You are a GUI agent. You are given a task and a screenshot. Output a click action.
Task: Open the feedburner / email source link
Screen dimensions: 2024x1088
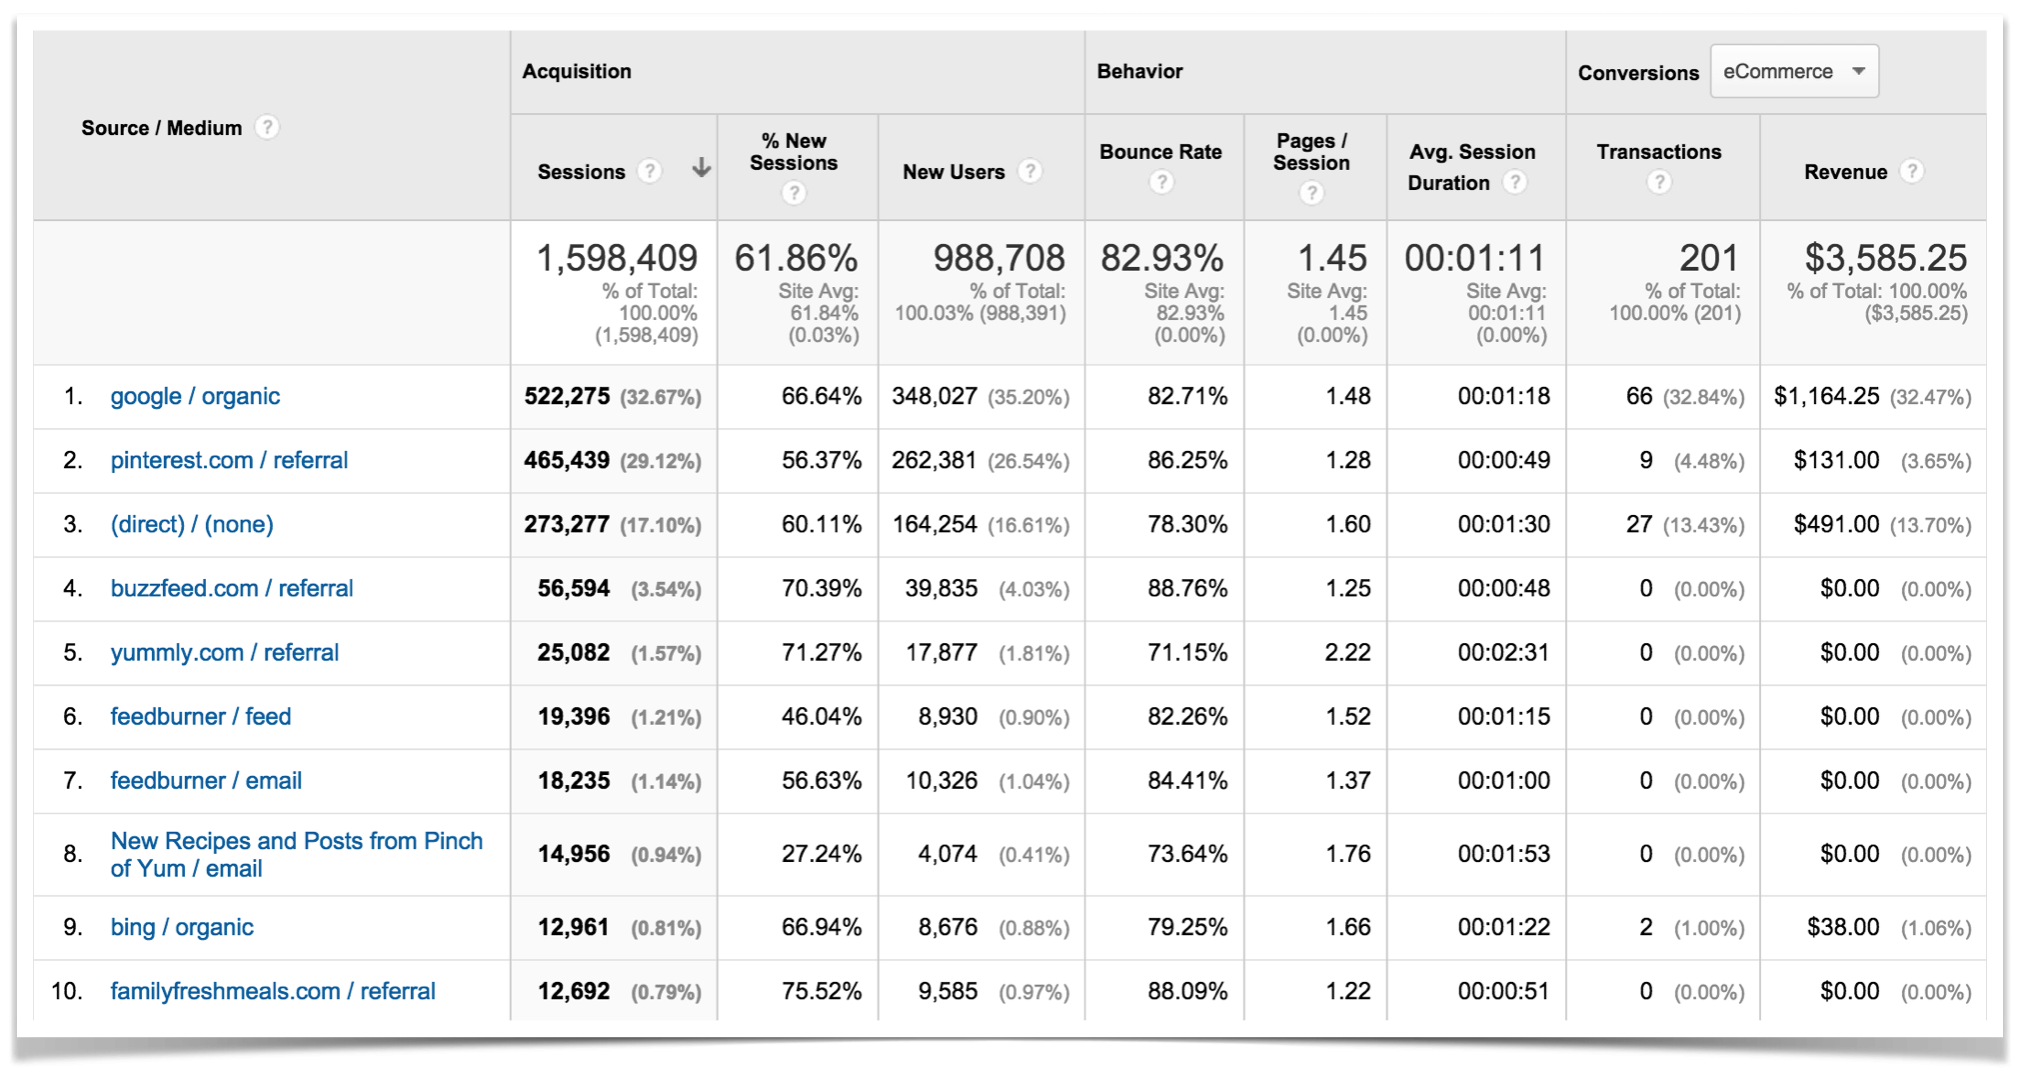tap(205, 781)
